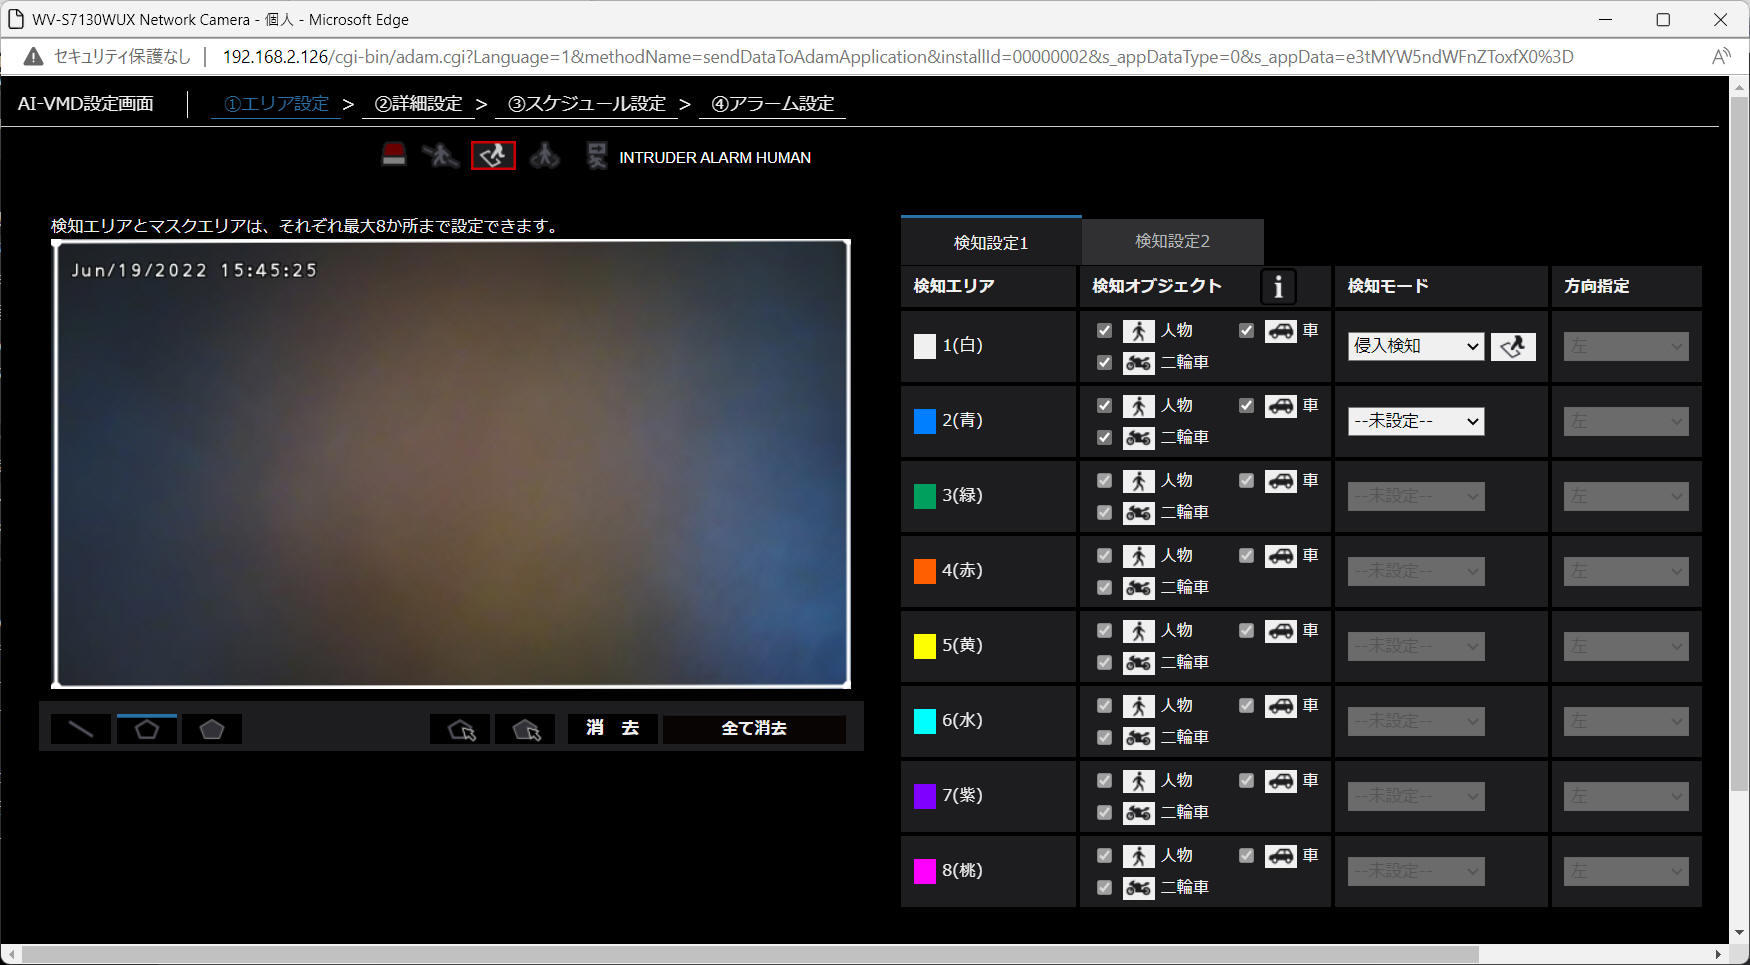Open direction dropdown for area 6
This screenshot has width=1750, height=965.
point(1626,721)
